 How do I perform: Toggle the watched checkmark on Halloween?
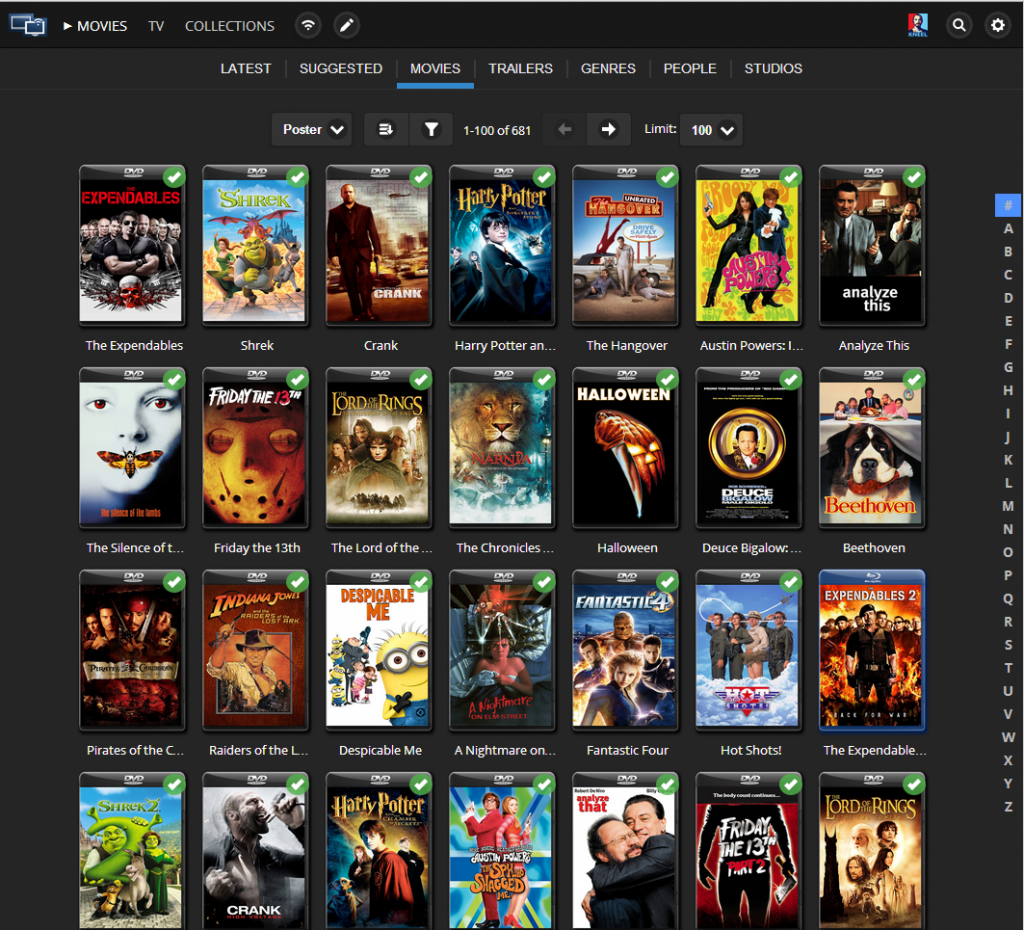pyautogui.click(x=666, y=380)
